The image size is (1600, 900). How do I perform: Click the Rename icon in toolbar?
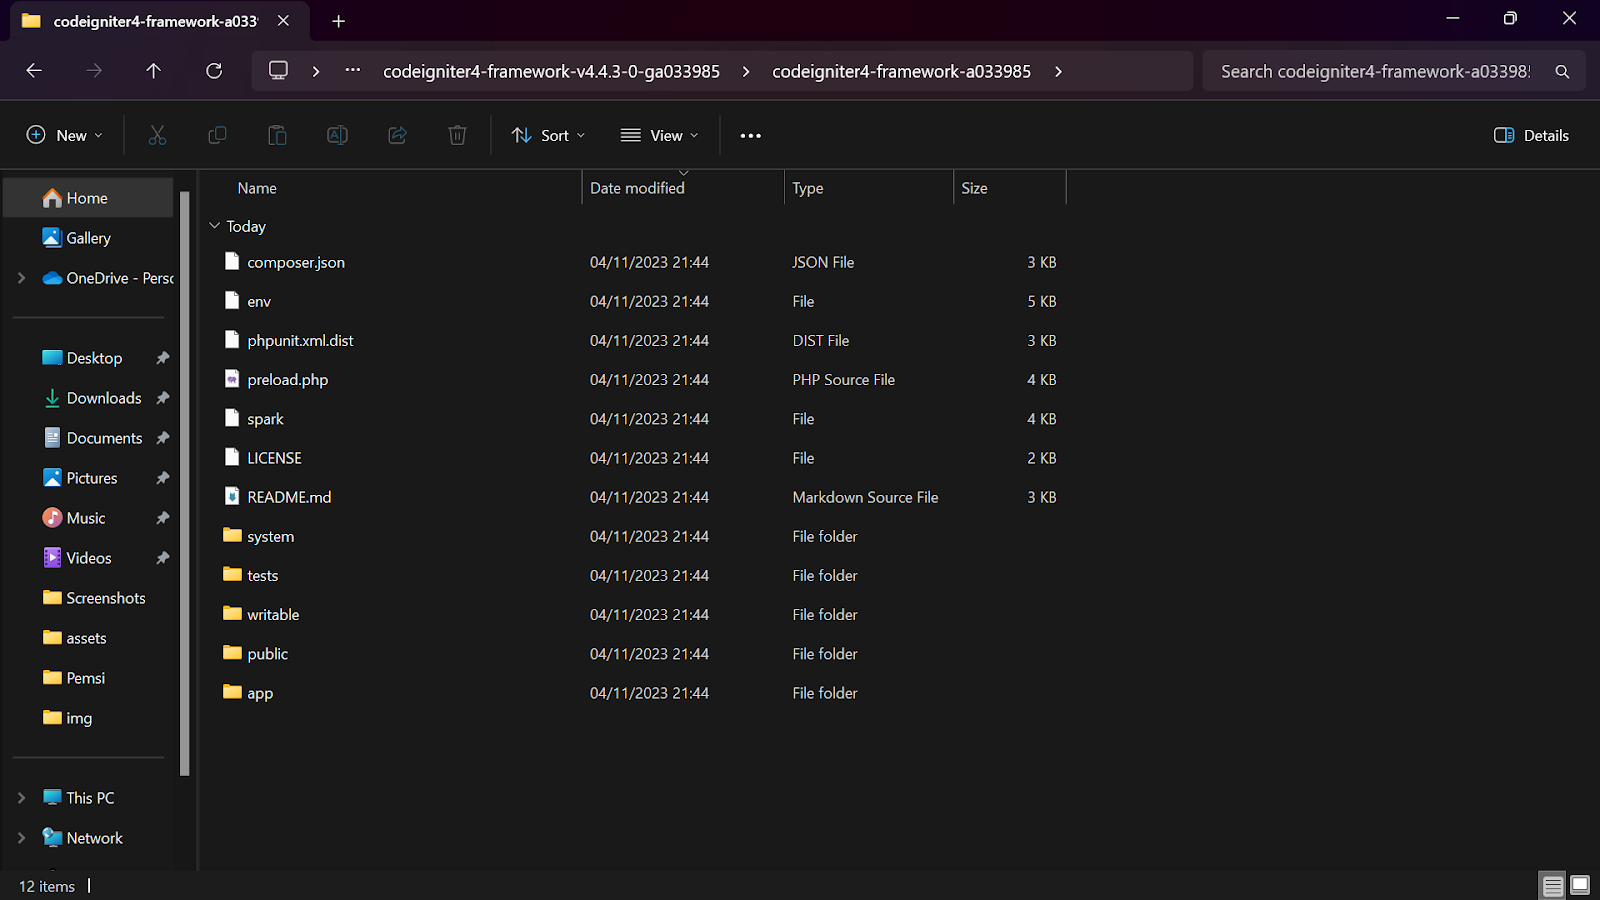click(337, 135)
